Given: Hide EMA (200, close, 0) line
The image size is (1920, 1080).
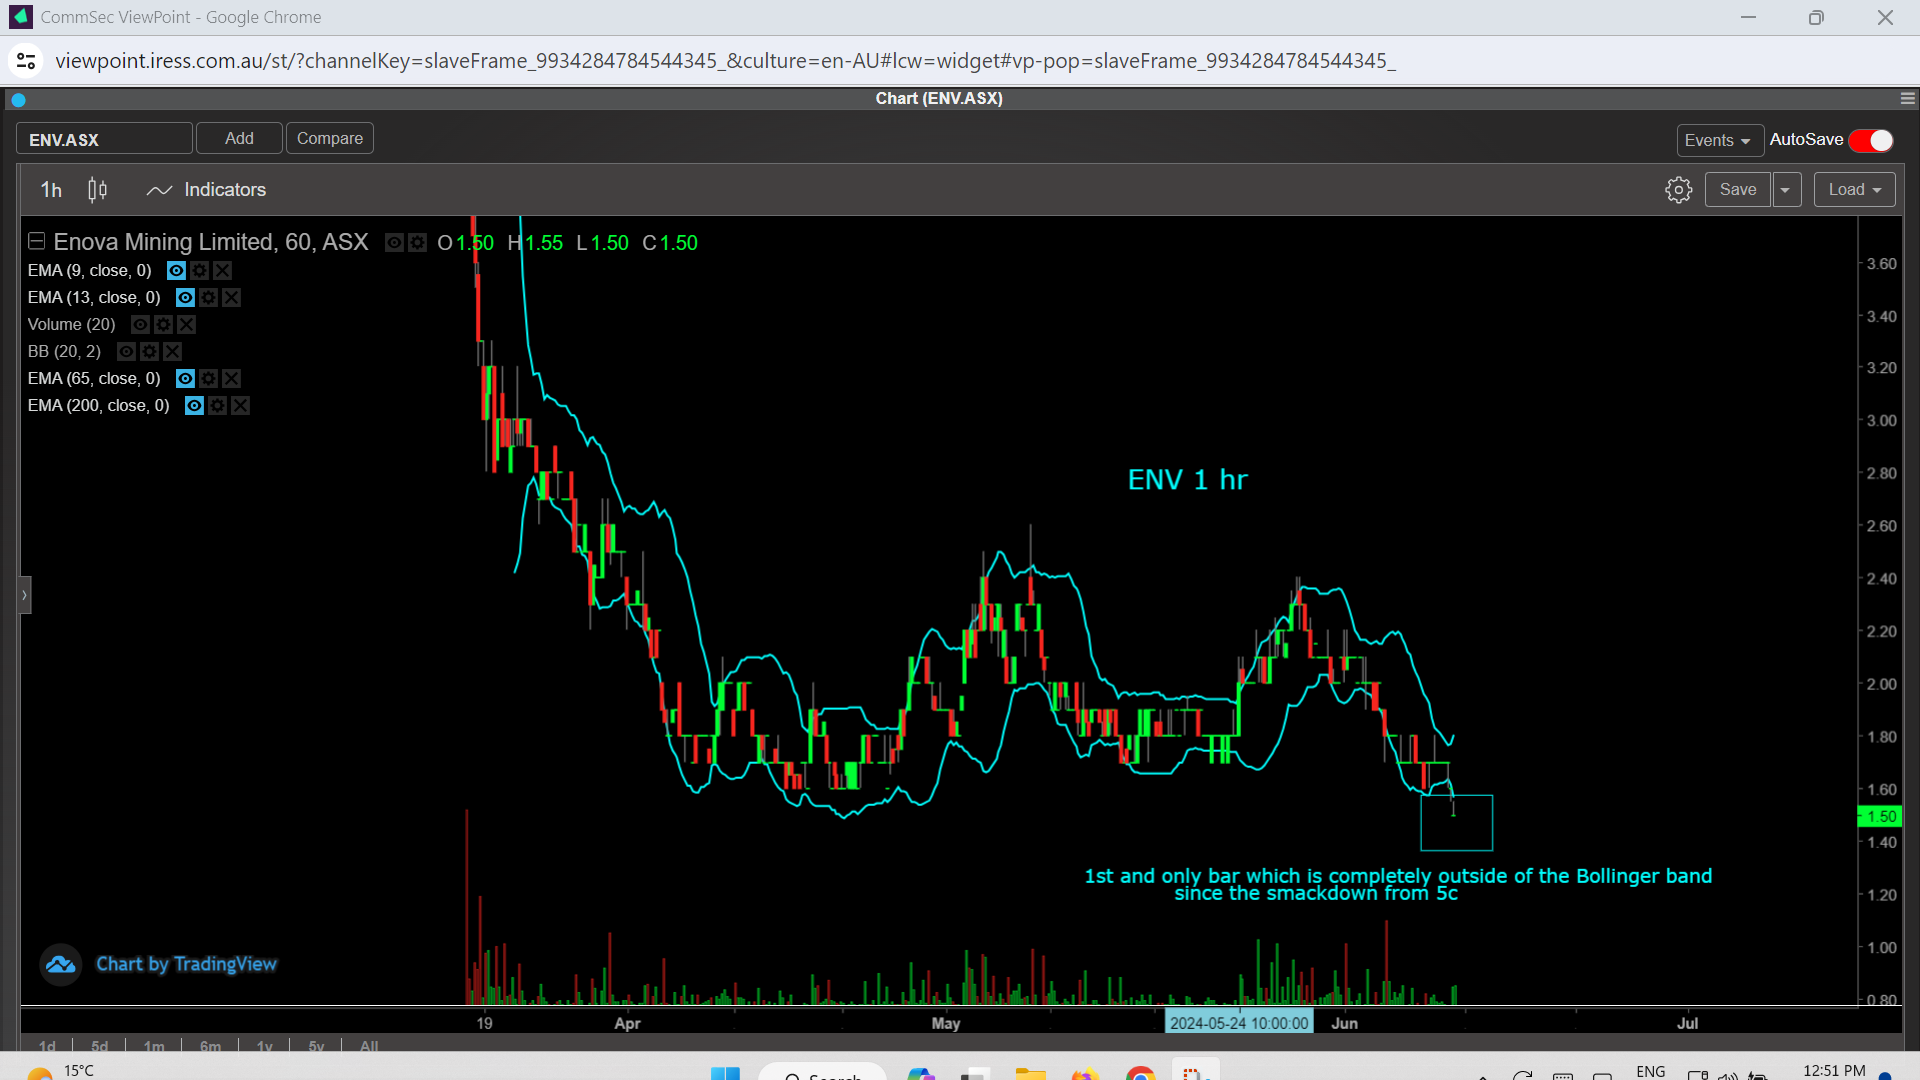Looking at the screenshot, I should 194,406.
